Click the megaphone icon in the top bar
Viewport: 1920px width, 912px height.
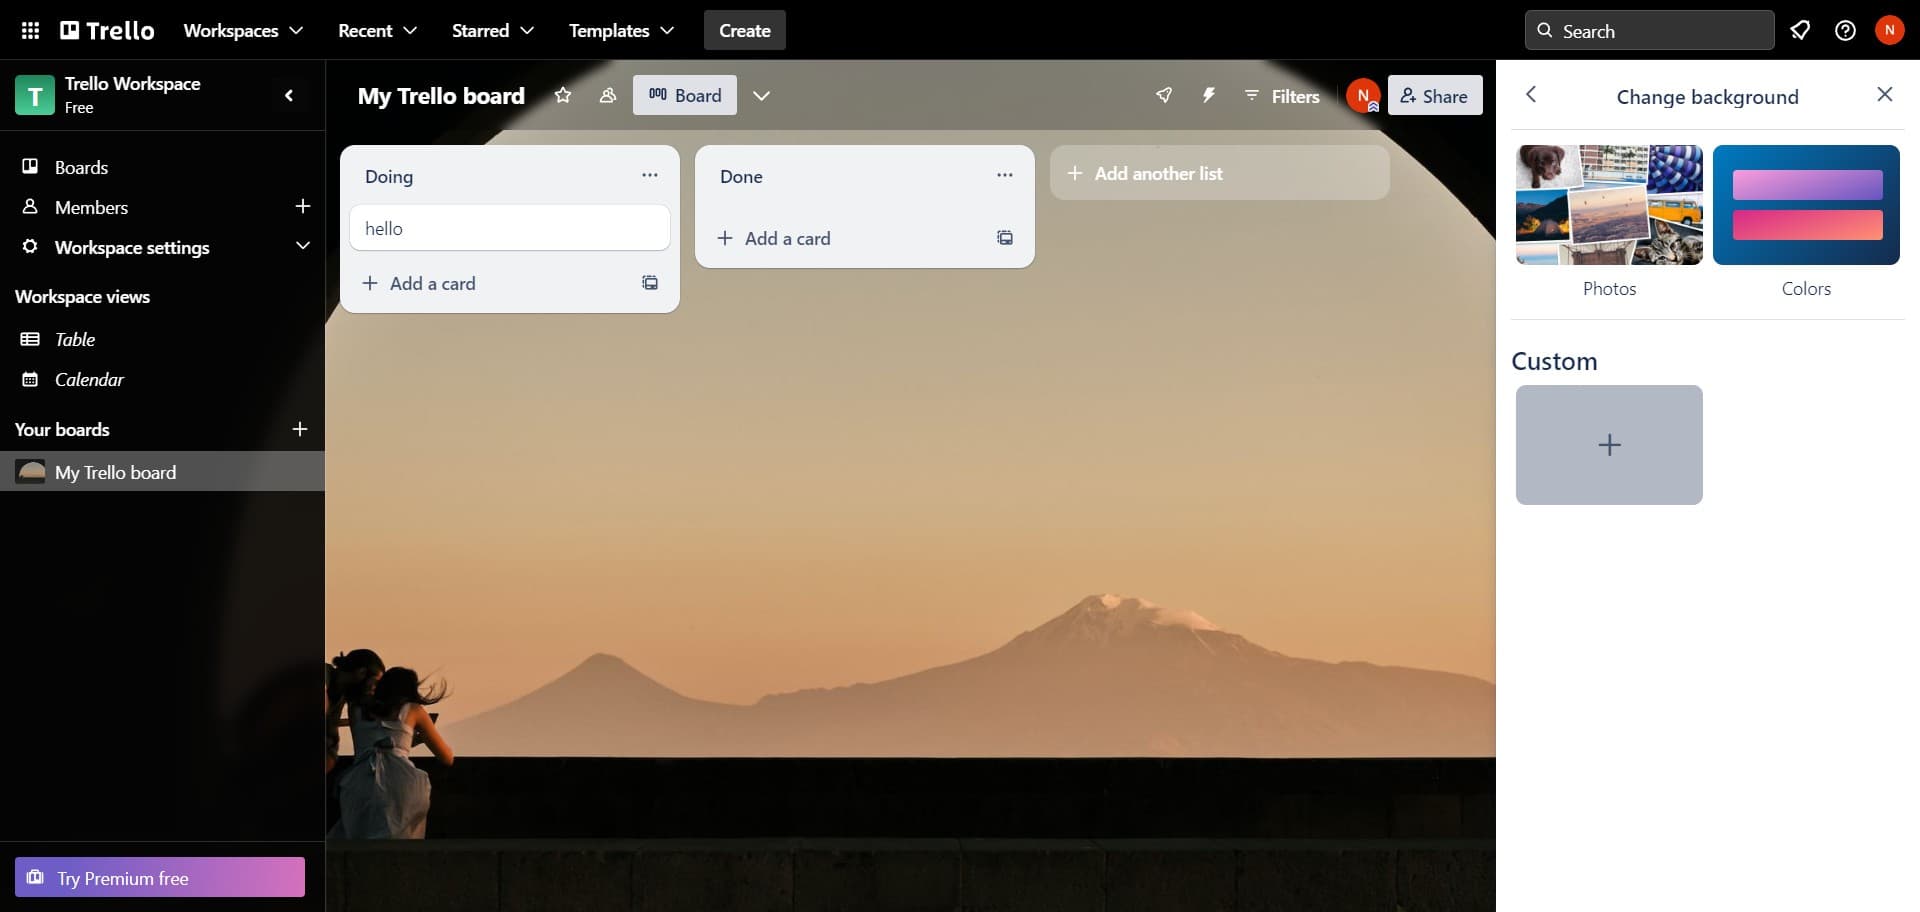[1801, 30]
